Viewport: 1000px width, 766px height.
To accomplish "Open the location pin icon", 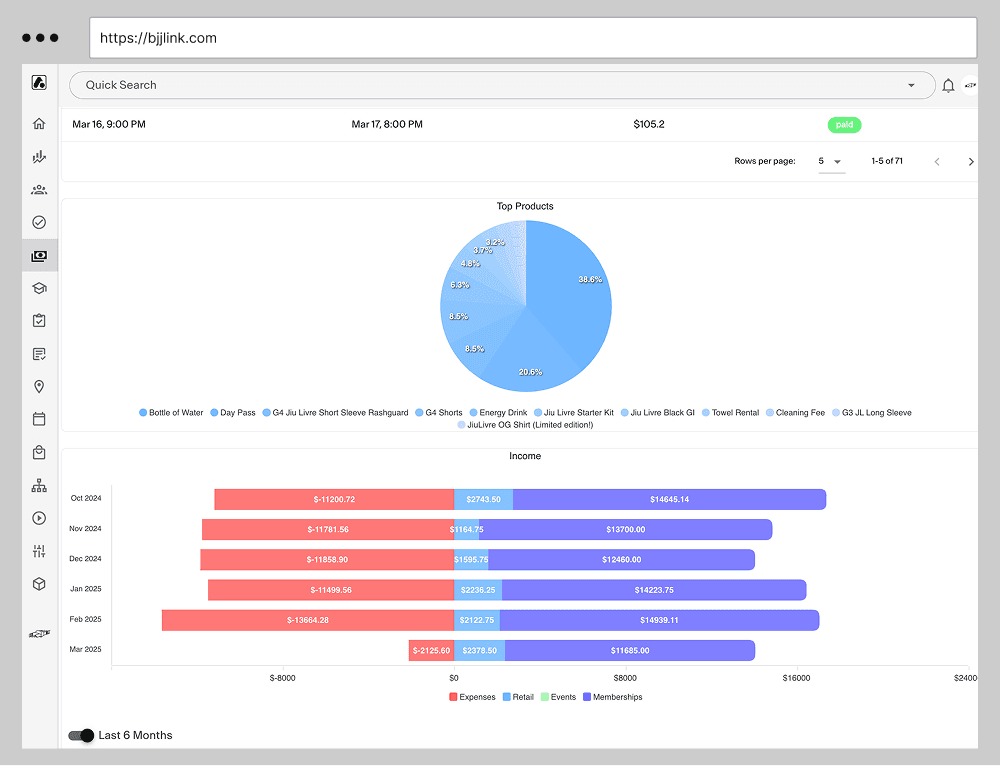I will 39,386.
